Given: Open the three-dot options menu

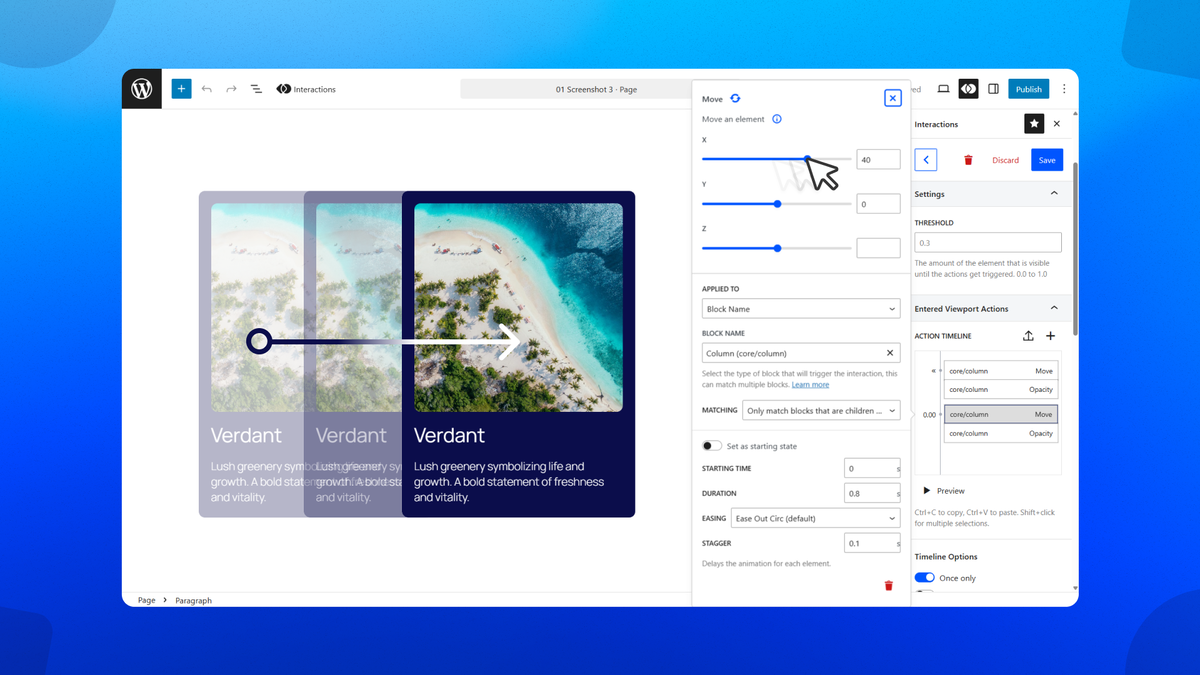Looking at the screenshot, I should tap(1064, 88).
